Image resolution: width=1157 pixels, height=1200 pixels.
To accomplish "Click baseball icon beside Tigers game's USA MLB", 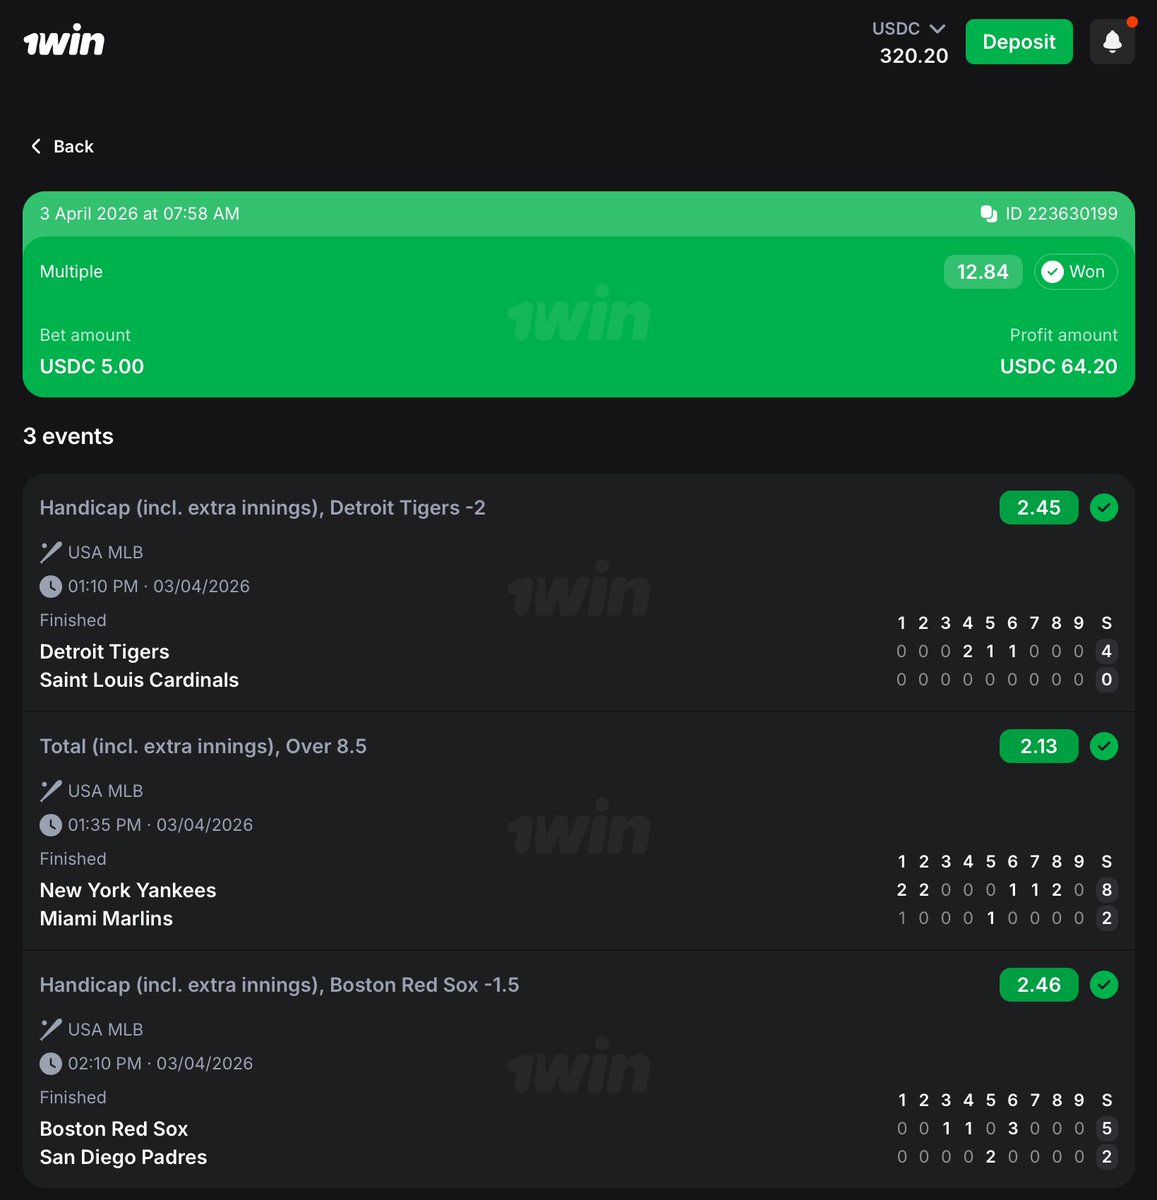I will point(51,552).
